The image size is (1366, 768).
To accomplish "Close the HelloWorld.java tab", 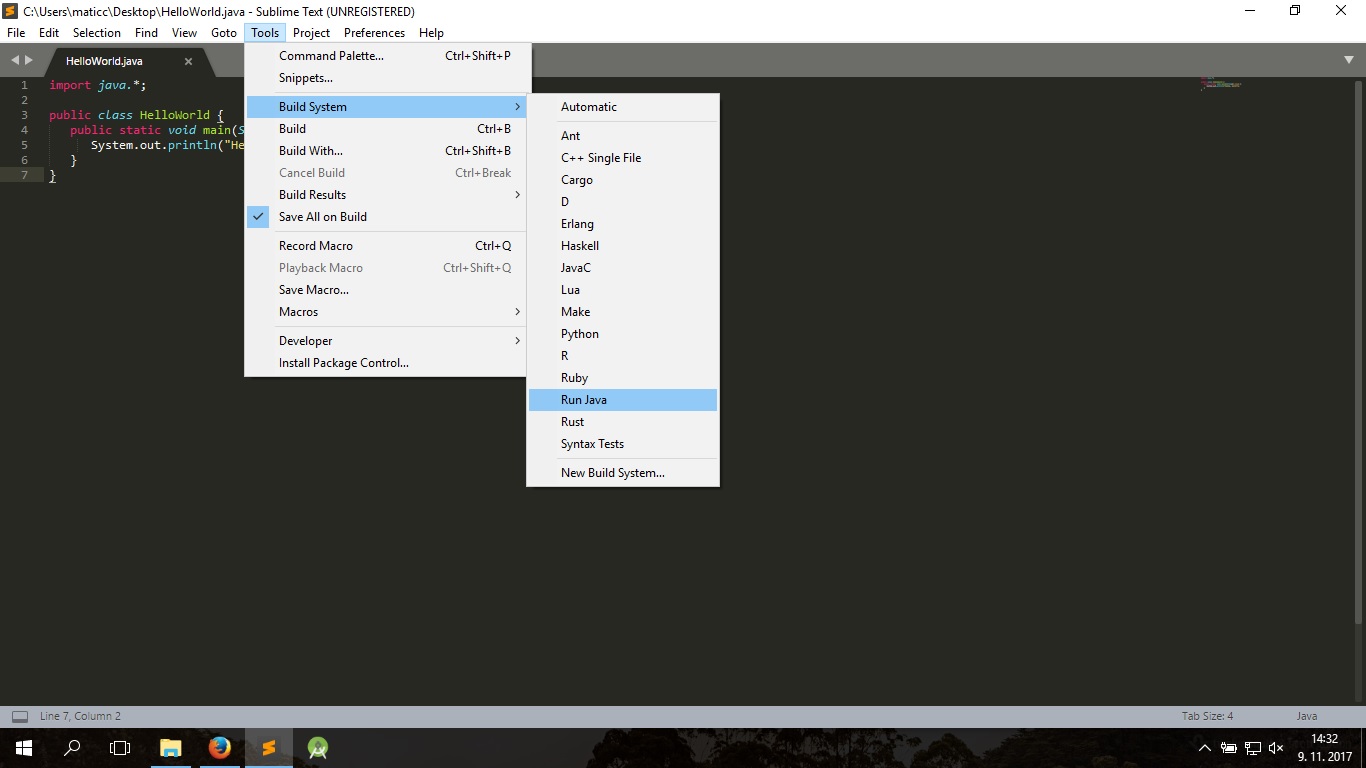I will pyautogui.click(x=188, y=61).
